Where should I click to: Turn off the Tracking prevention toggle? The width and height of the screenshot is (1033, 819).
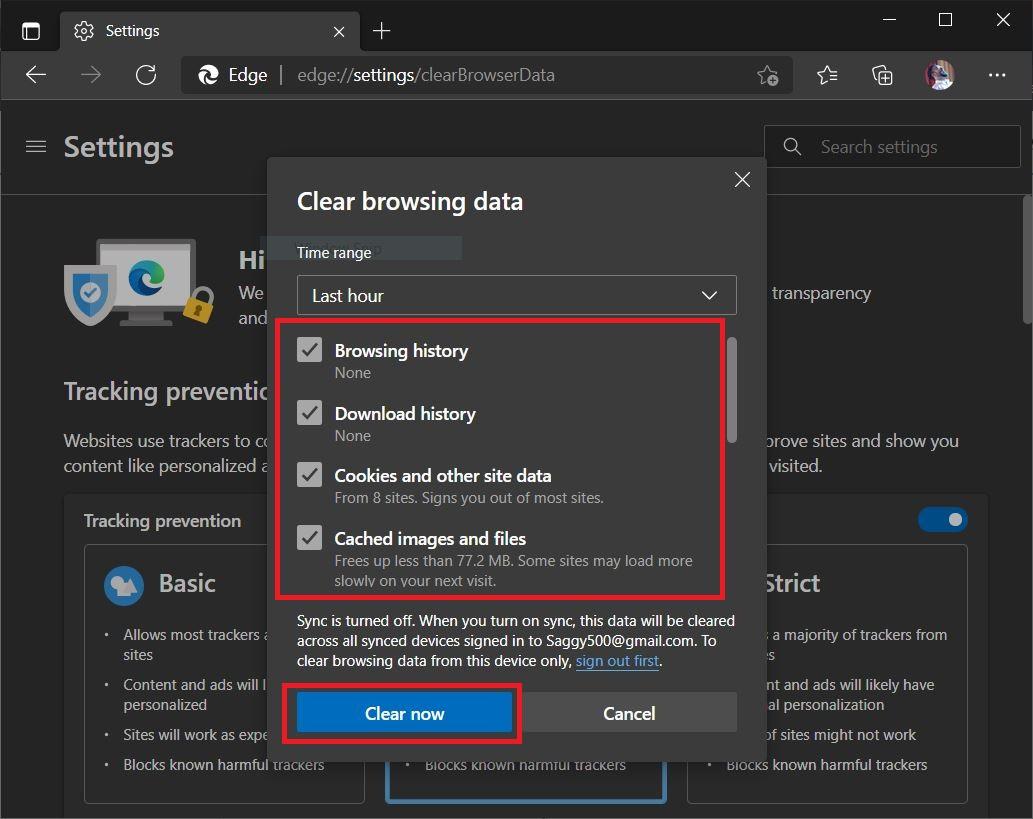pos(942,520)
